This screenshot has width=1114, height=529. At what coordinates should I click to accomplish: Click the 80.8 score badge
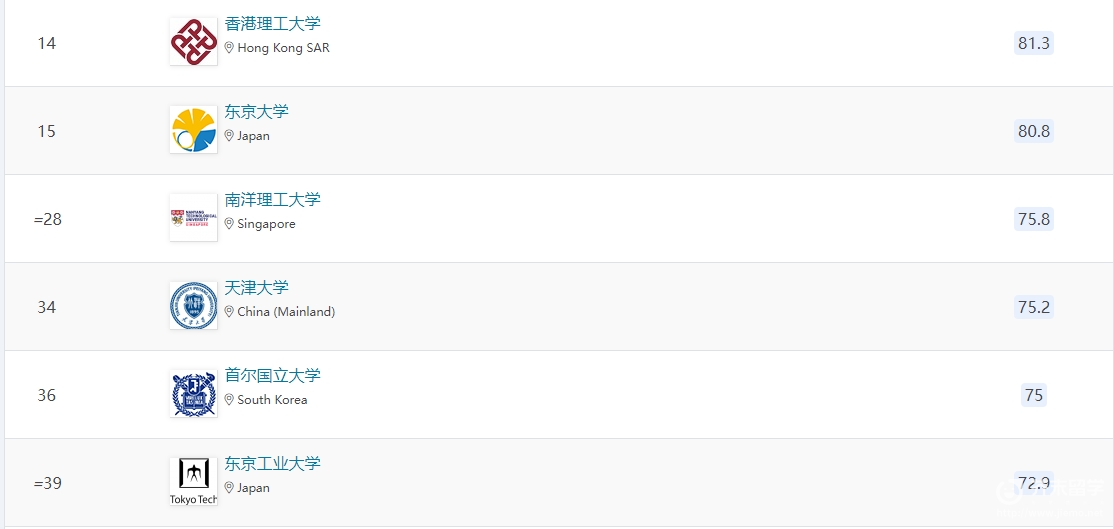[1034, 131]
